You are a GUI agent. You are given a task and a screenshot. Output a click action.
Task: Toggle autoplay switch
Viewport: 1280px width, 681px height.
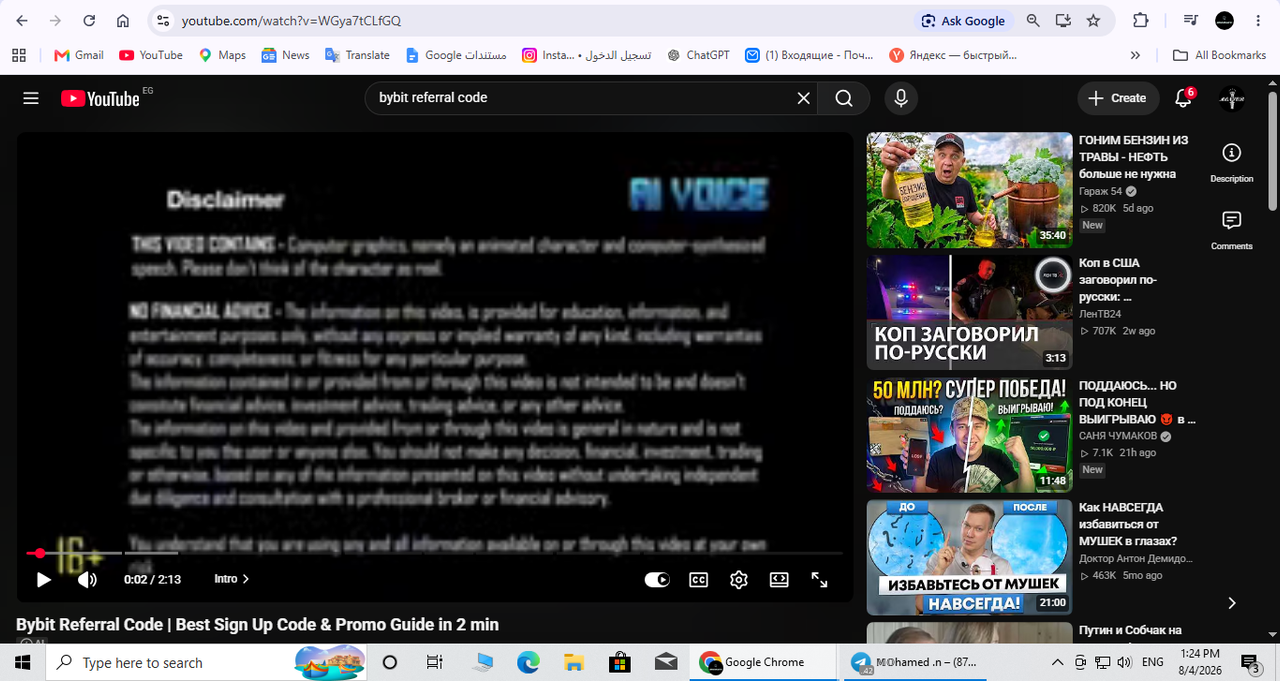pyautogui.click(x=657, y=579)
